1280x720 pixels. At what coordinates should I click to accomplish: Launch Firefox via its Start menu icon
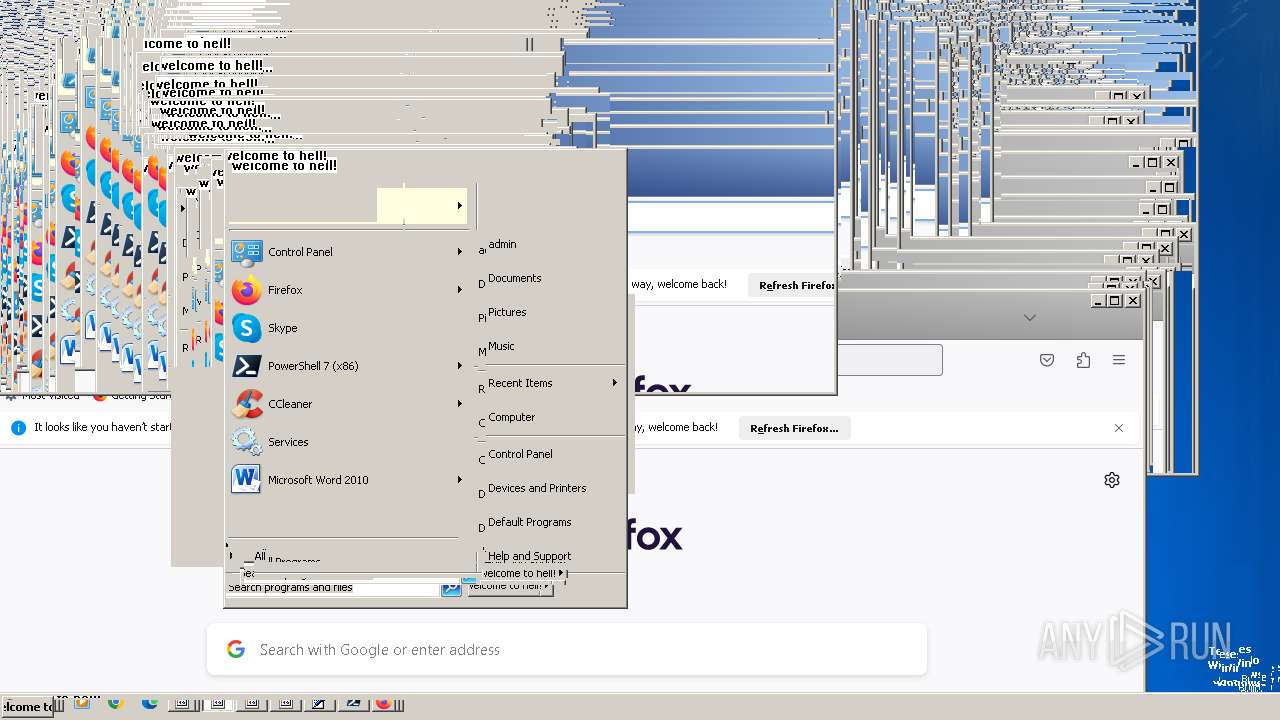click(x=247, y=290)
